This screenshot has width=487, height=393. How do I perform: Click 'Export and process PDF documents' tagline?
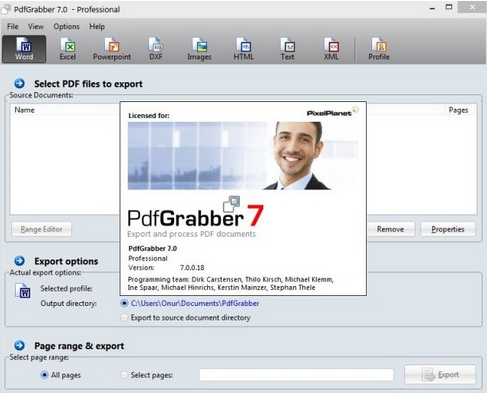pyautogui.click(x=191, y=234)
